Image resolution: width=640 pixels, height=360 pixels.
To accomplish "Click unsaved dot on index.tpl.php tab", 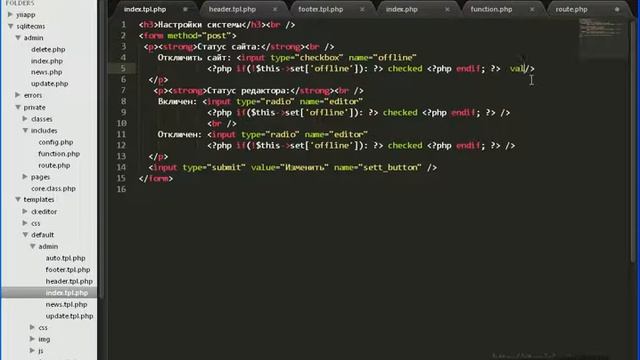I will [x=185, y=9].
